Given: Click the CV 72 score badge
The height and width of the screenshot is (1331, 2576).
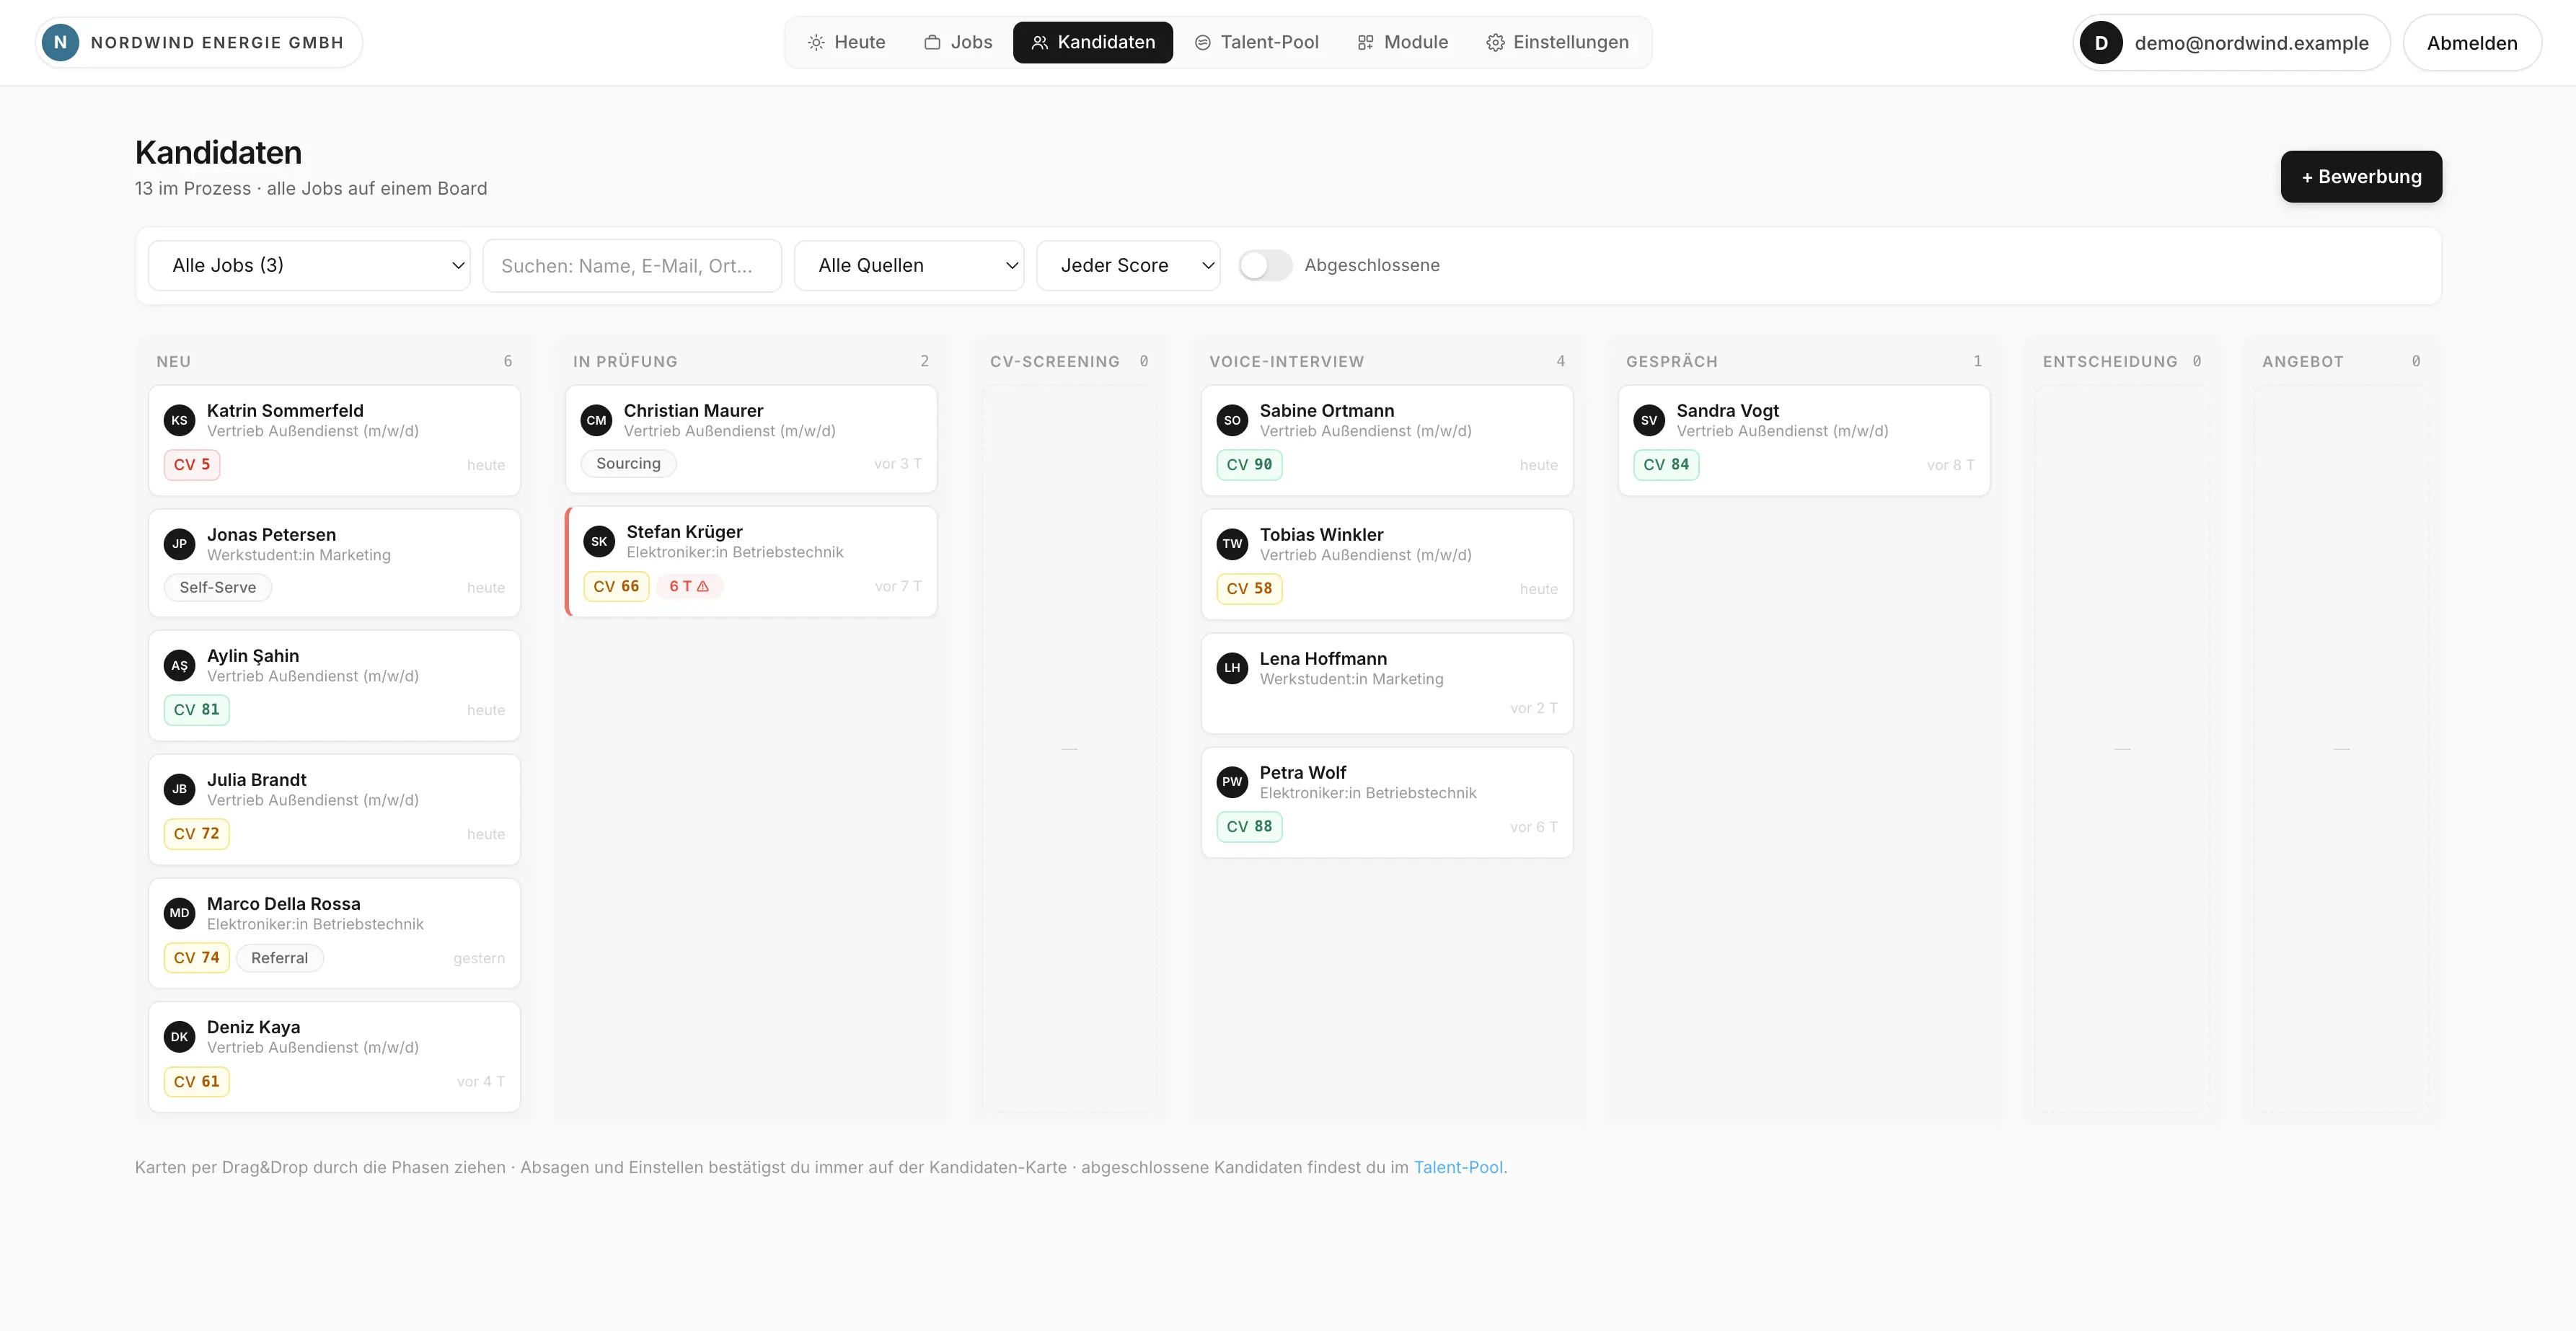Looking at the screenshot, I should [196, 833].
